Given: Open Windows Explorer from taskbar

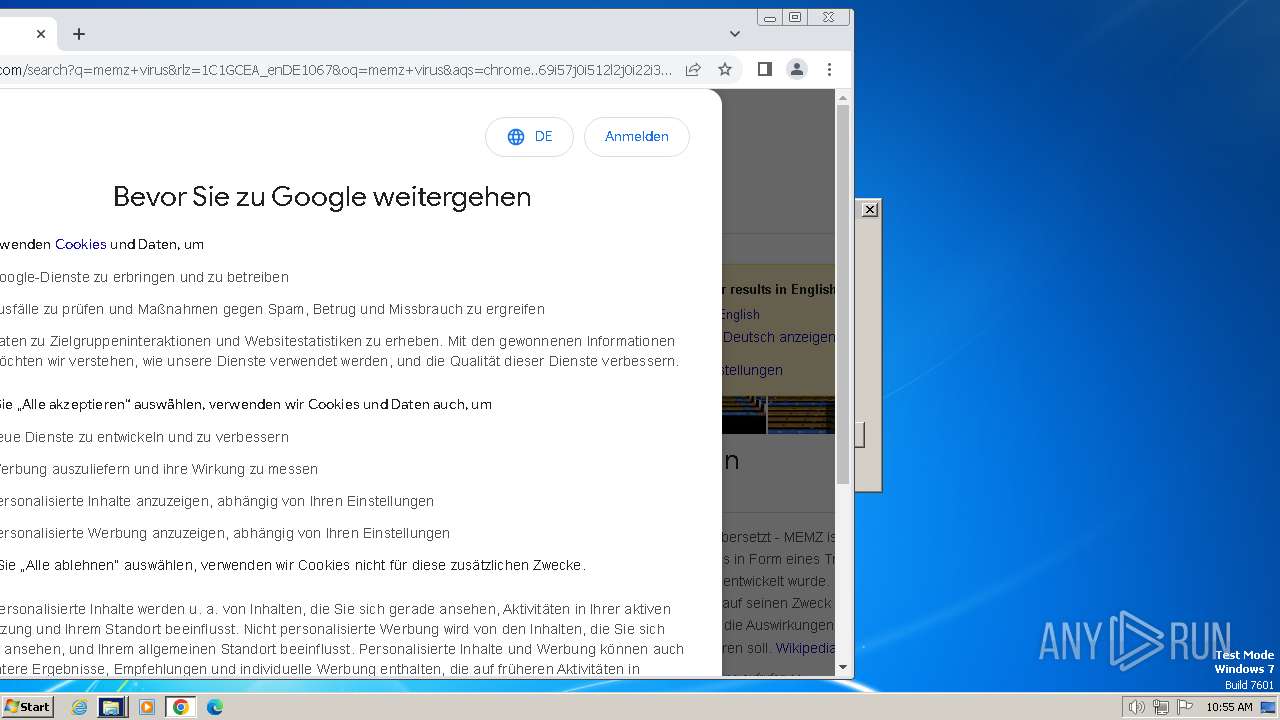Looking at the screenshot, I should [x=112, y=707].
